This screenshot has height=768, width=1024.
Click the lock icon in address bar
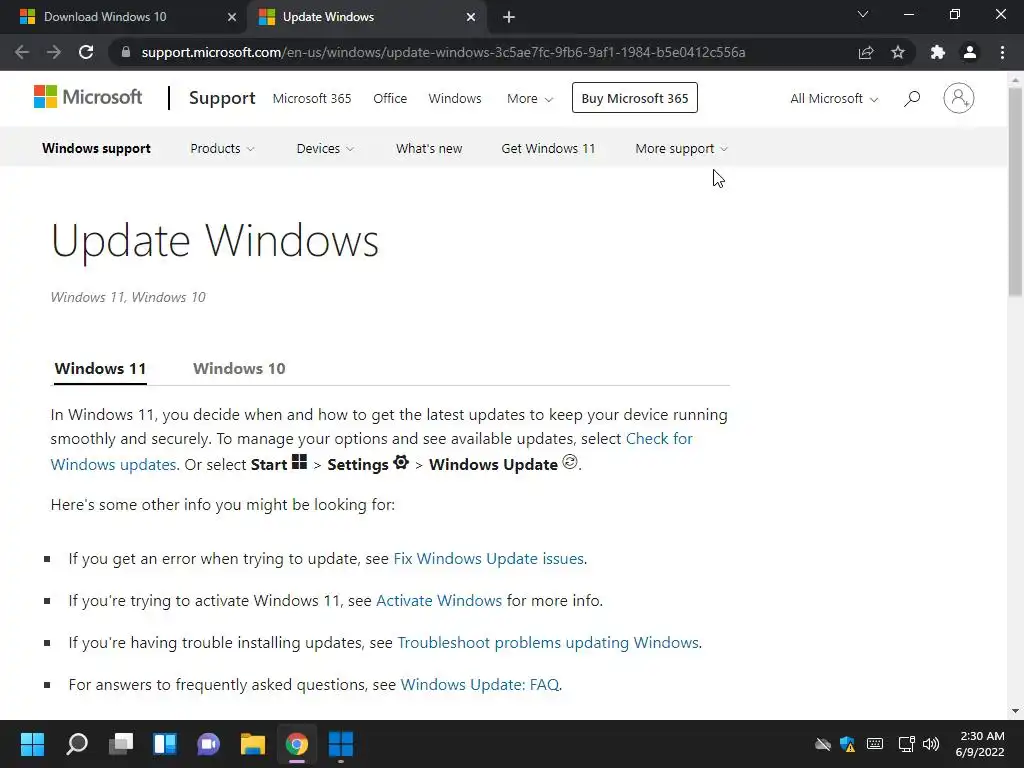(x=126, y=52)
